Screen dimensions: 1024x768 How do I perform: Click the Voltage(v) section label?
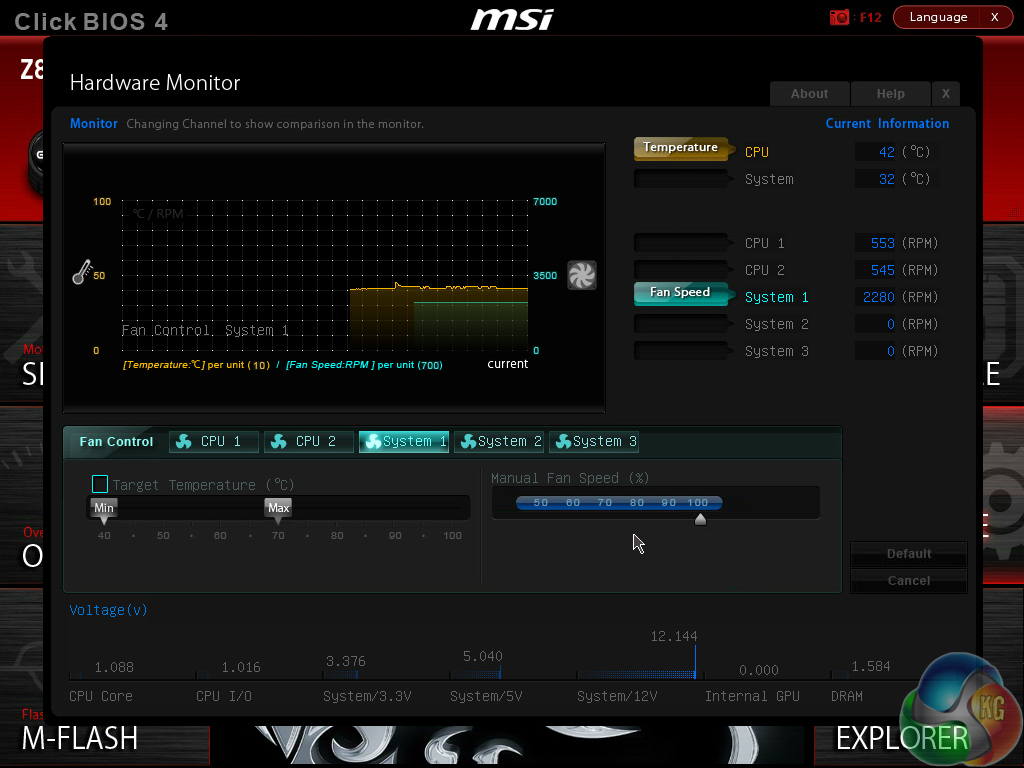[108, 610]
